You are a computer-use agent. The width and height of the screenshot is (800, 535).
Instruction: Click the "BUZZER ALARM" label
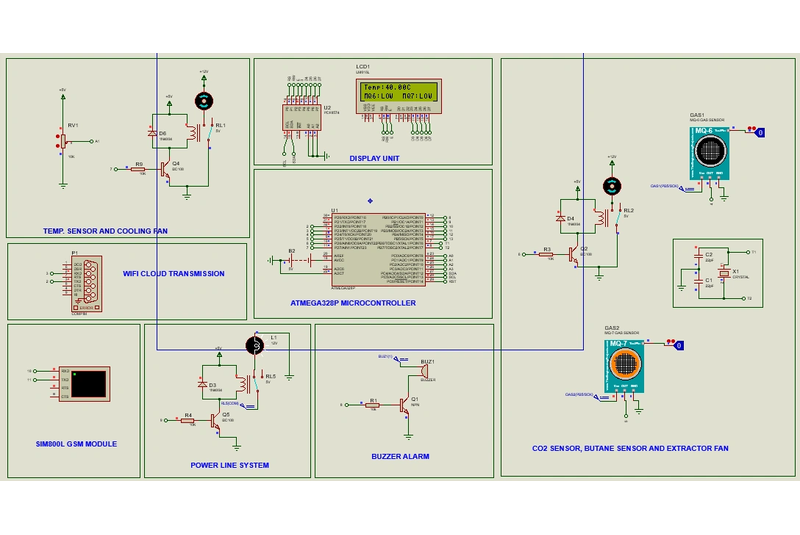(400, 456)
